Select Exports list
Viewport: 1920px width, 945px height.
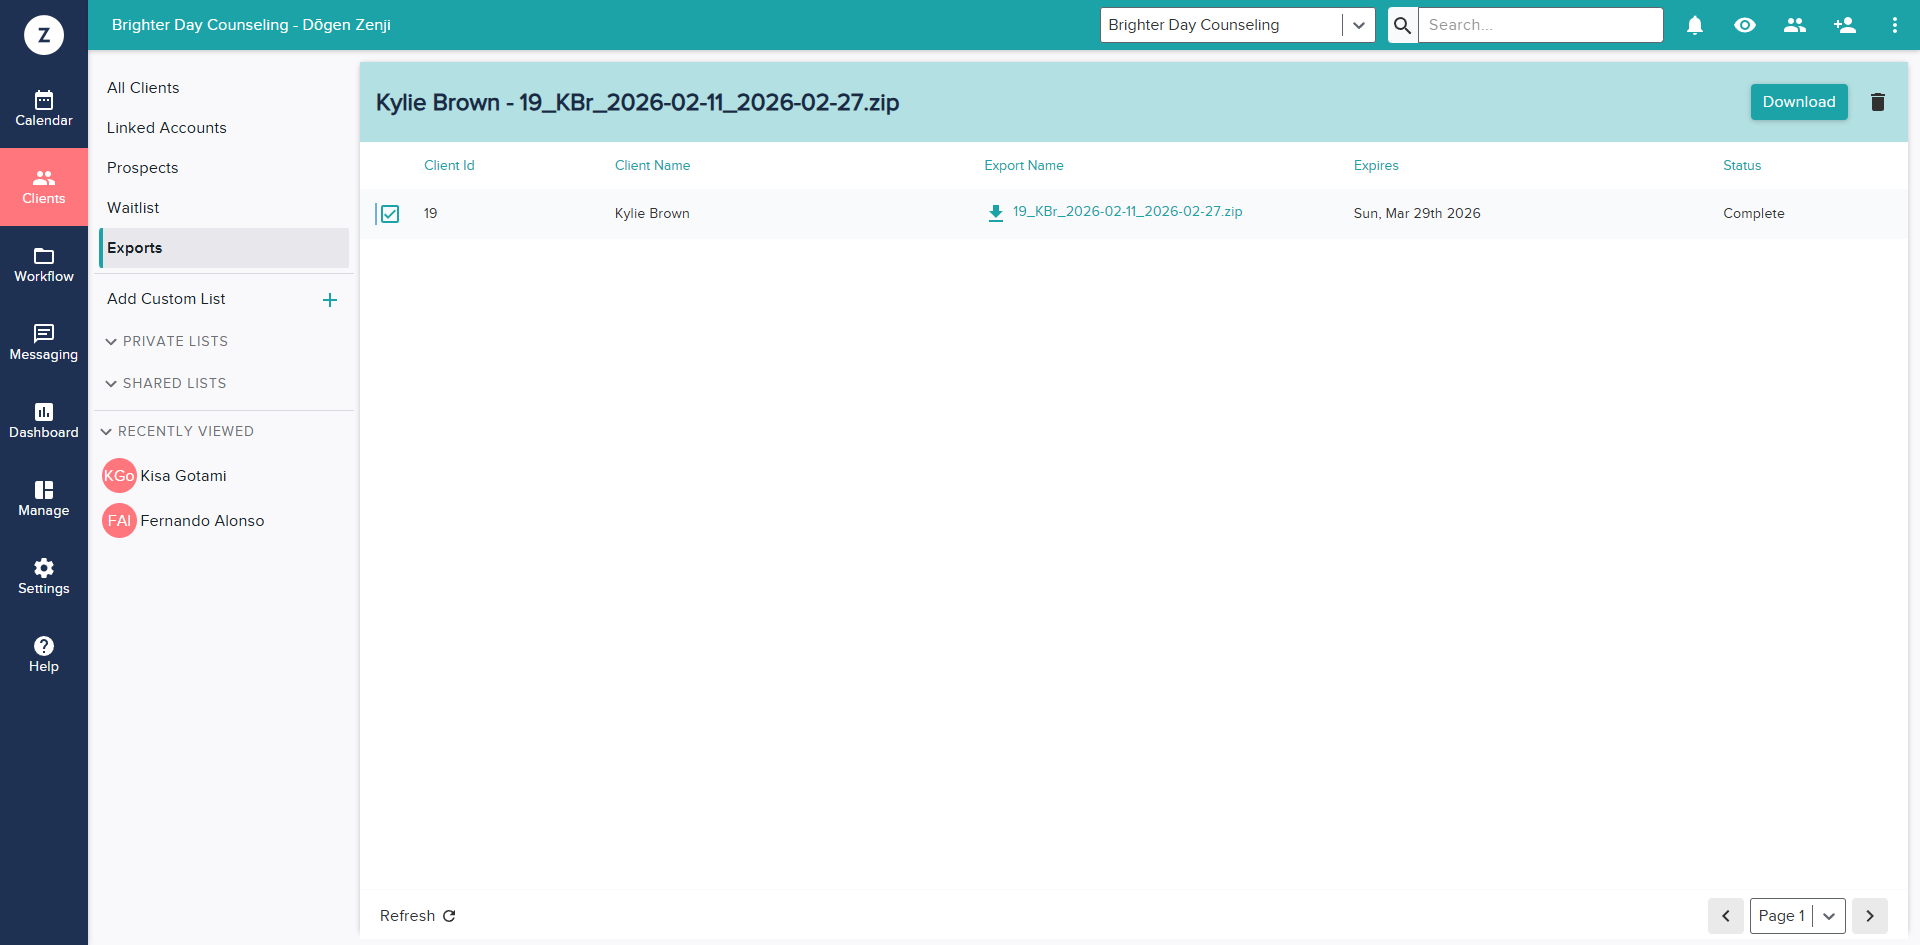pos(224,248)
